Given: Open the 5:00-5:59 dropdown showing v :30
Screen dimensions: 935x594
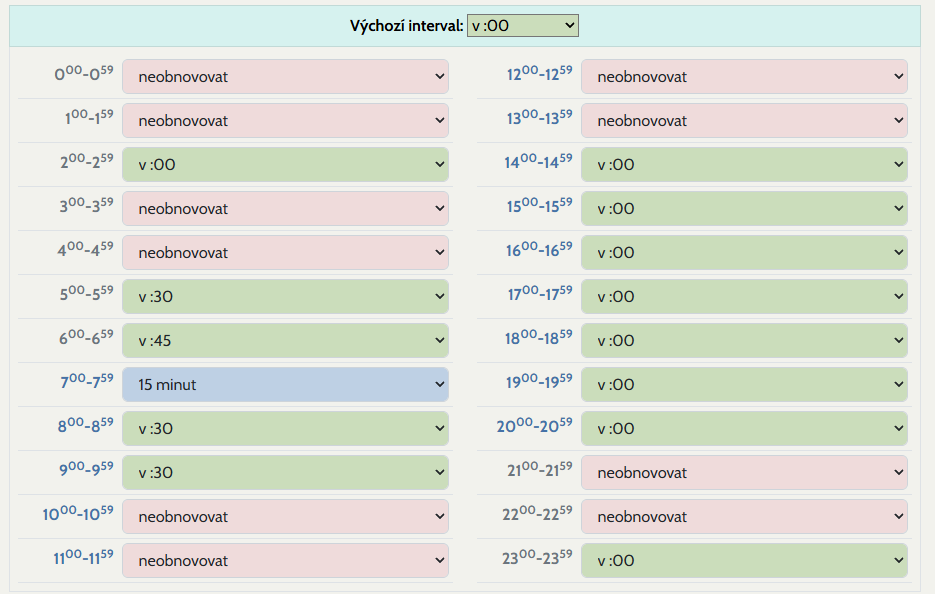Looking at the screenshot, I should pos(285,296).
